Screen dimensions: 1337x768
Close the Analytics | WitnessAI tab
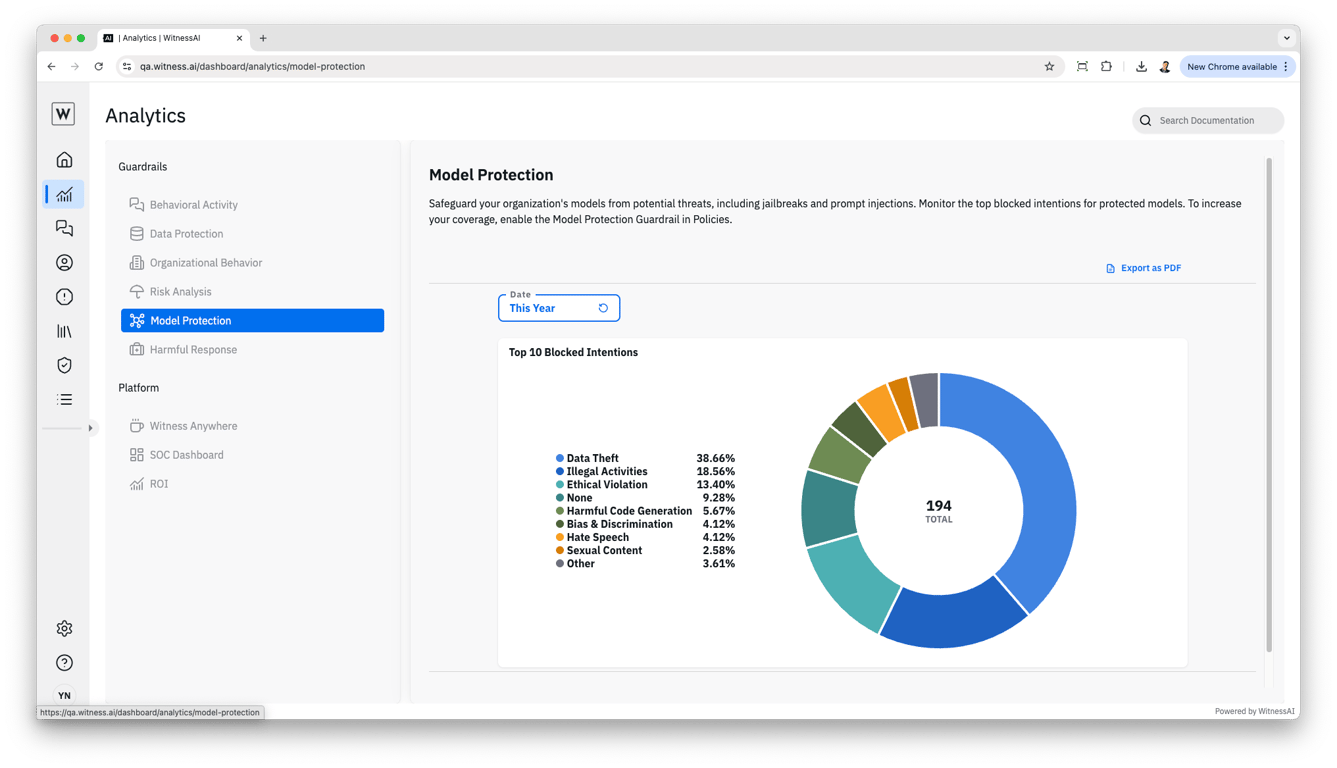click(x=239, y=38)
